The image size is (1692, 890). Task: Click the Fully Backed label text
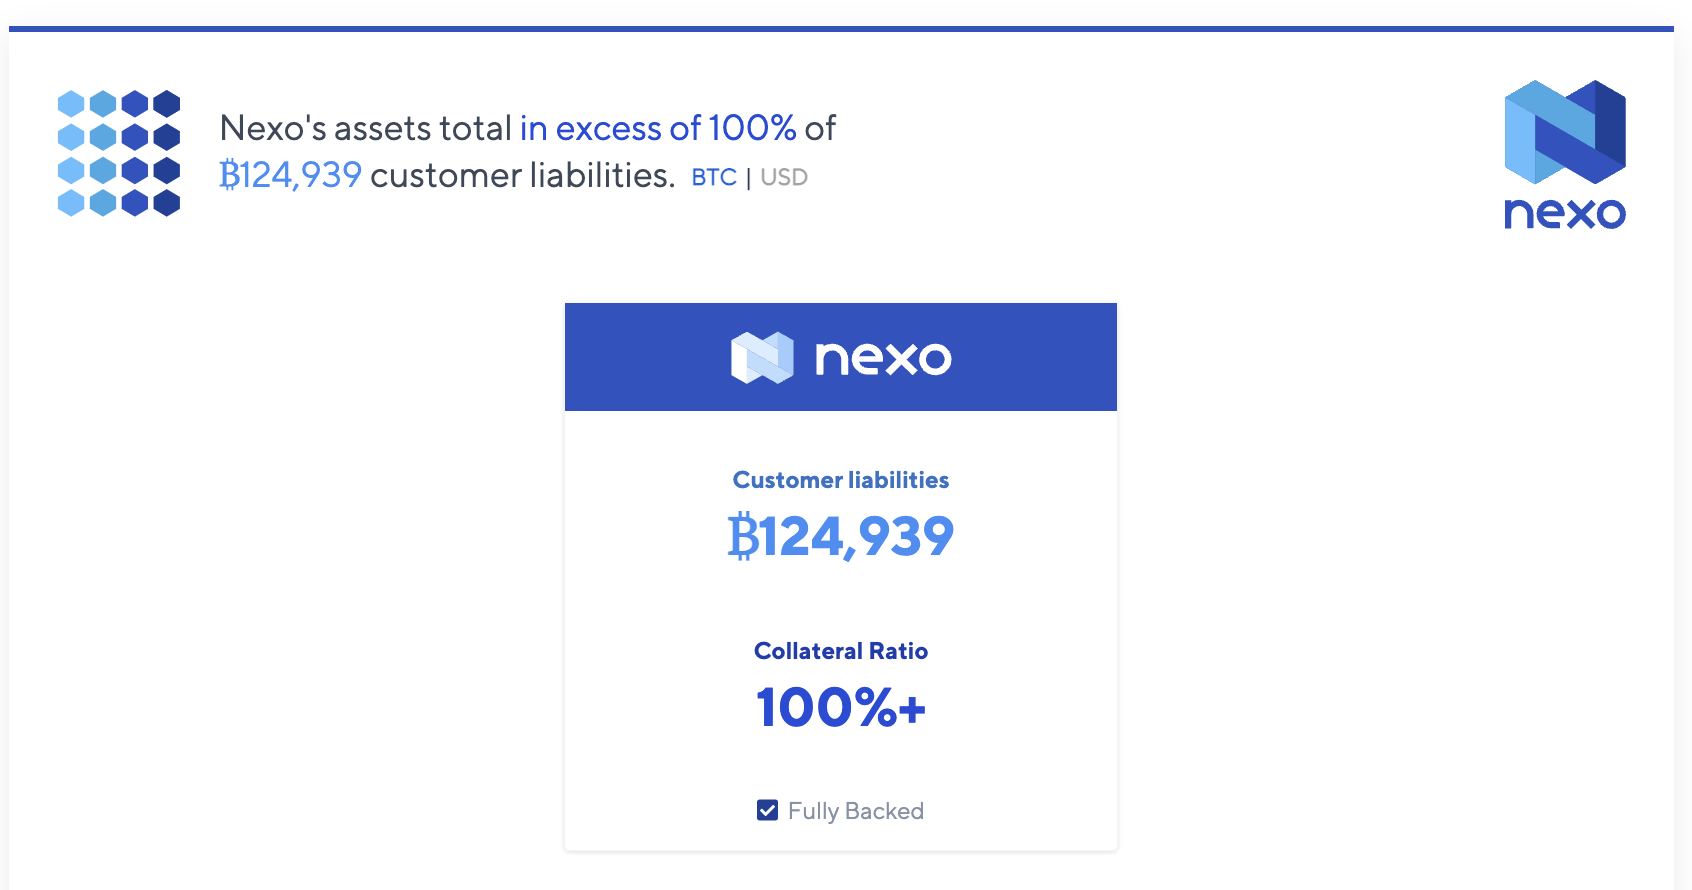click(x=856, y=811)
